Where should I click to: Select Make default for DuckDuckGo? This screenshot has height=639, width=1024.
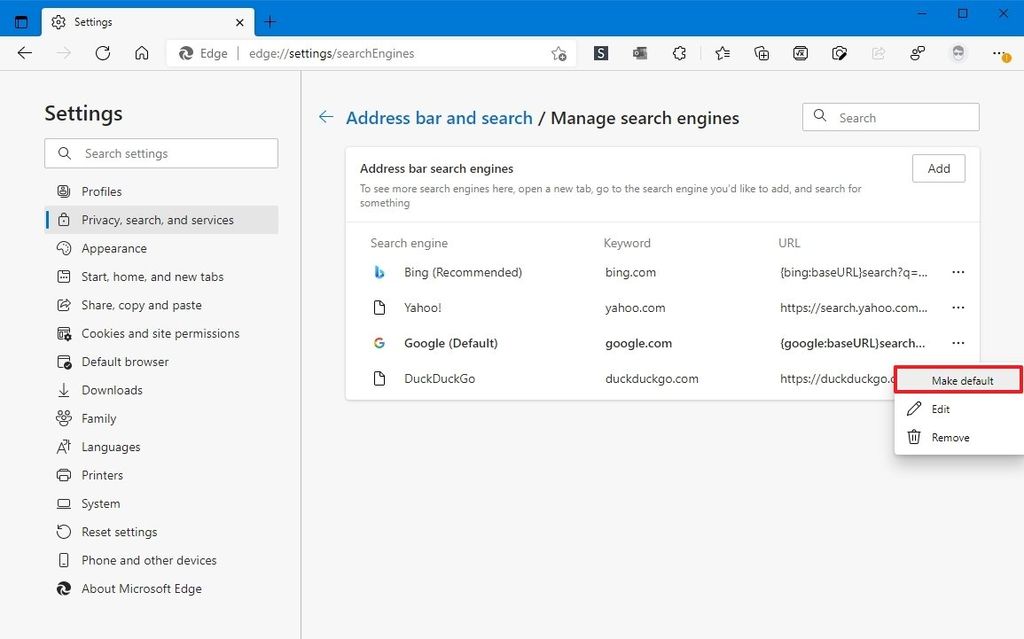click(x=962, y=380)
